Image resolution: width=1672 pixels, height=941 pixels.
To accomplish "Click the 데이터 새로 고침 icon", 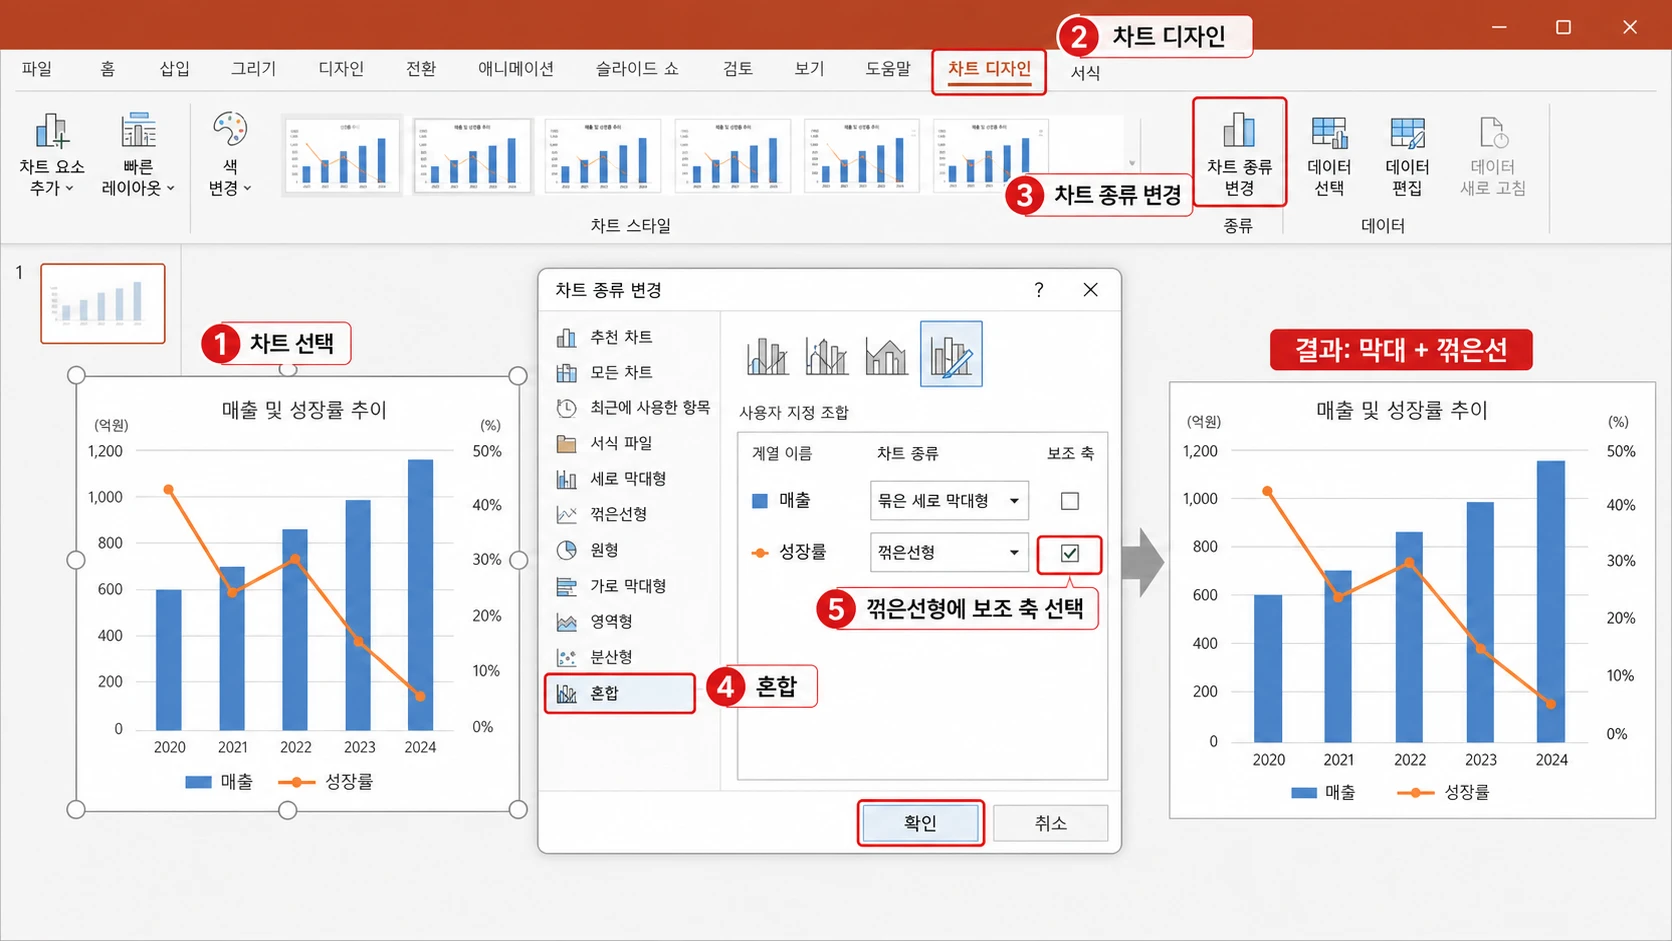I will pos(1492,154).
